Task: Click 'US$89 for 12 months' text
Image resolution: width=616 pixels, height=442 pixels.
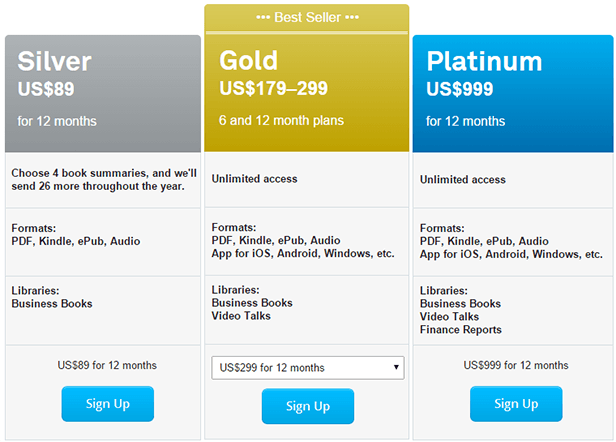Action: [107, 365]
